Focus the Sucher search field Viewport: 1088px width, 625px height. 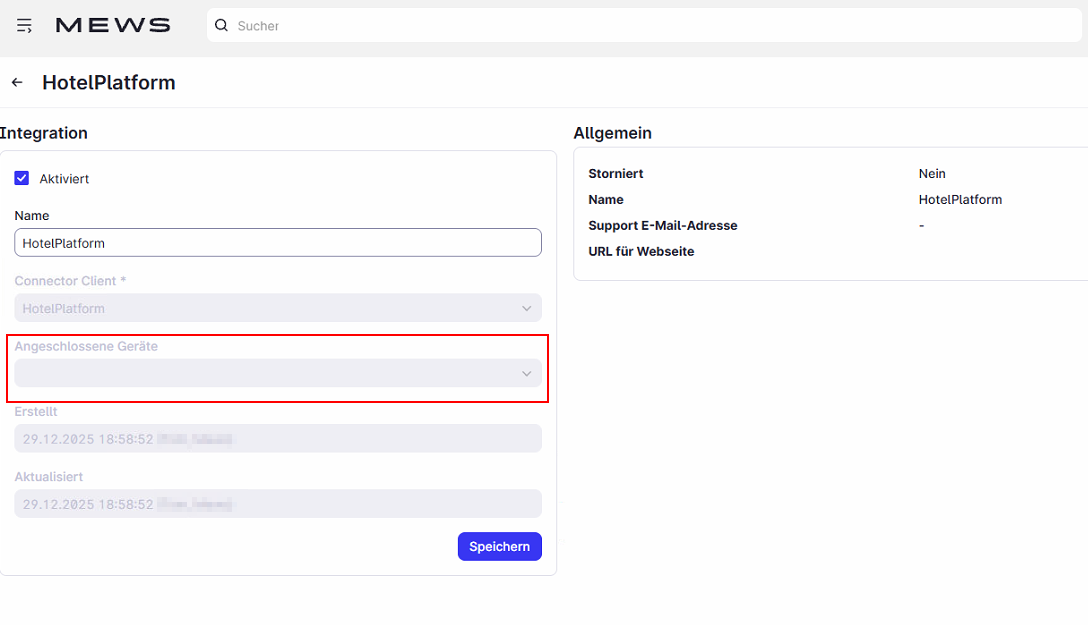pyautogui.click(x=644, y=26)
